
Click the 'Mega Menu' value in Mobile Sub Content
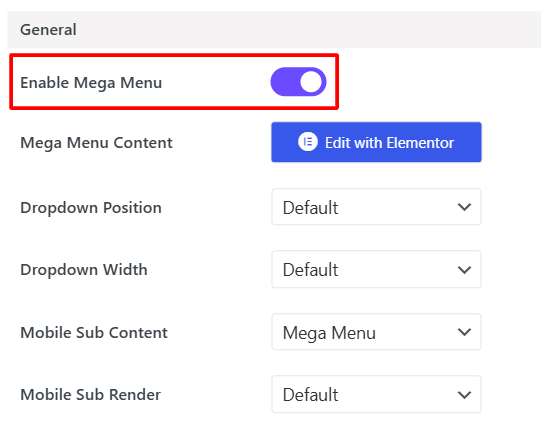coord(329,333)
